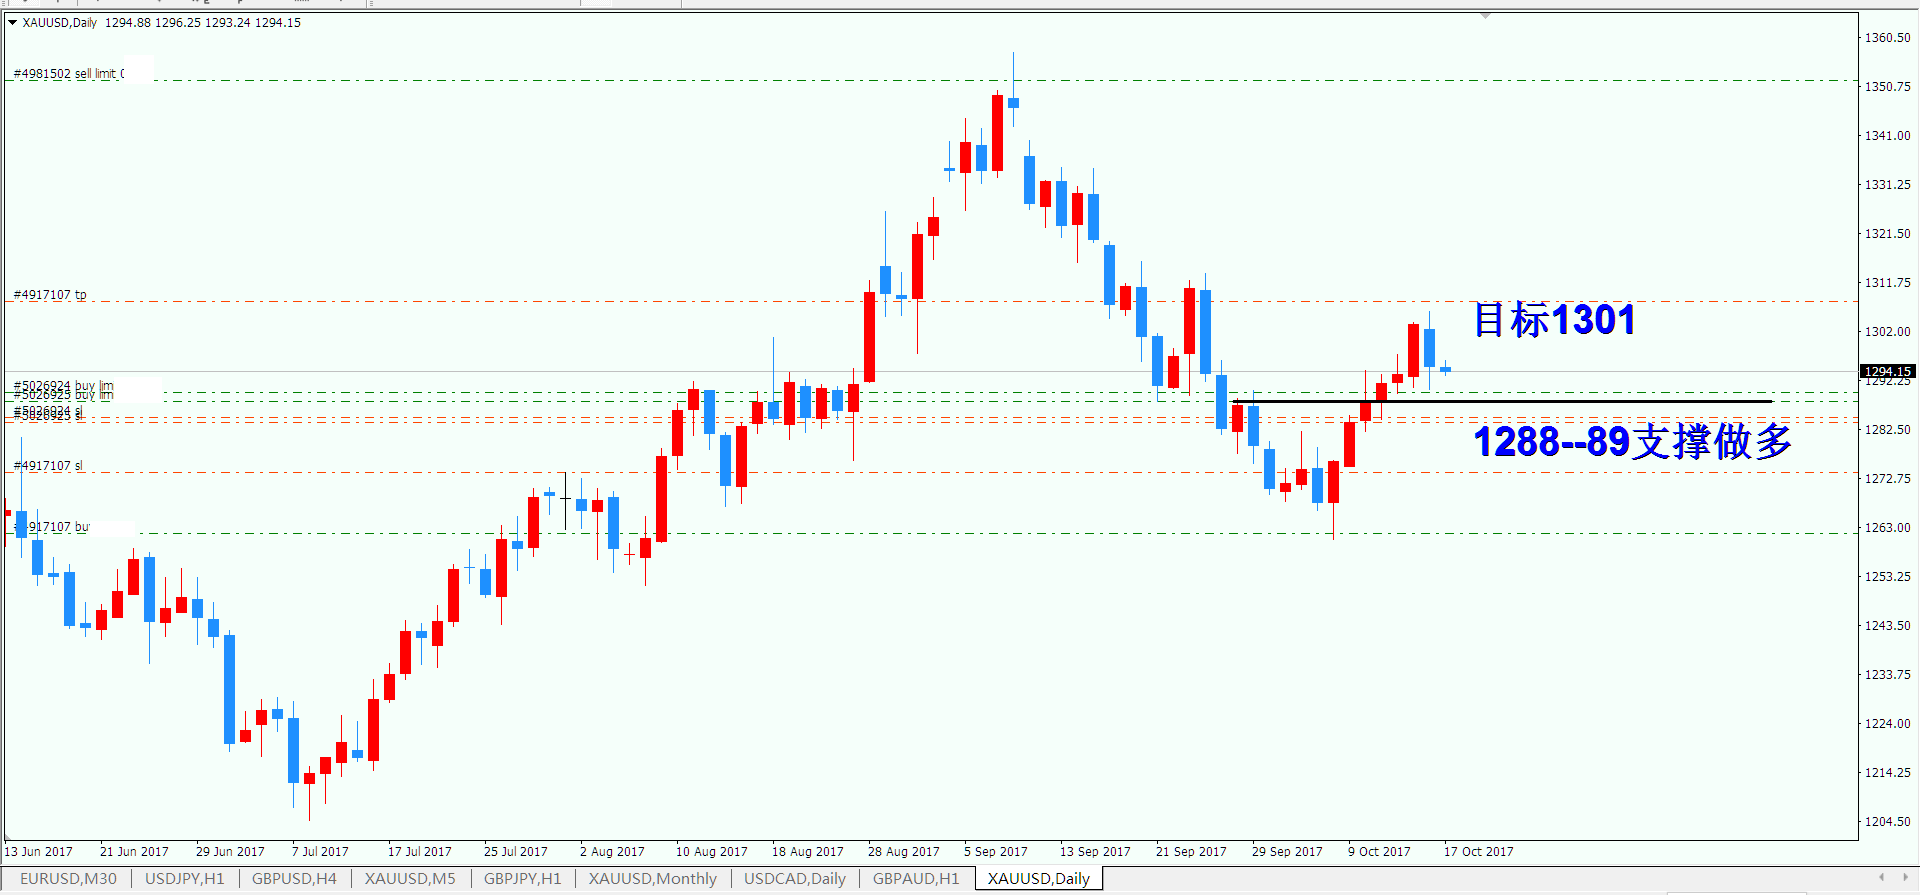Click the 18 Aug 2017 date label
Viewport: 1920px width, 895px height.
[808, 852]
